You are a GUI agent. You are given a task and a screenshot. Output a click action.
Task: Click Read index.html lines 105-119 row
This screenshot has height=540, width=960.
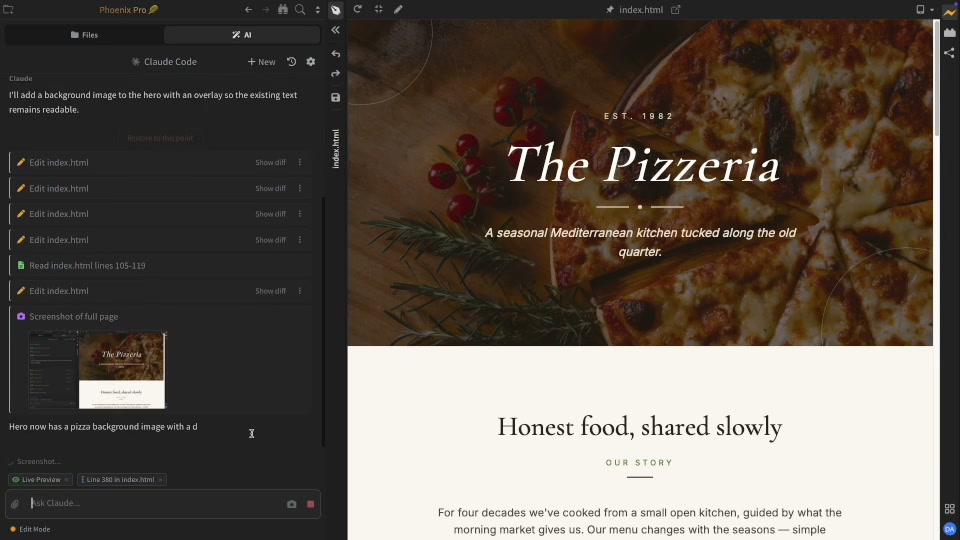(x=160, y=266)
